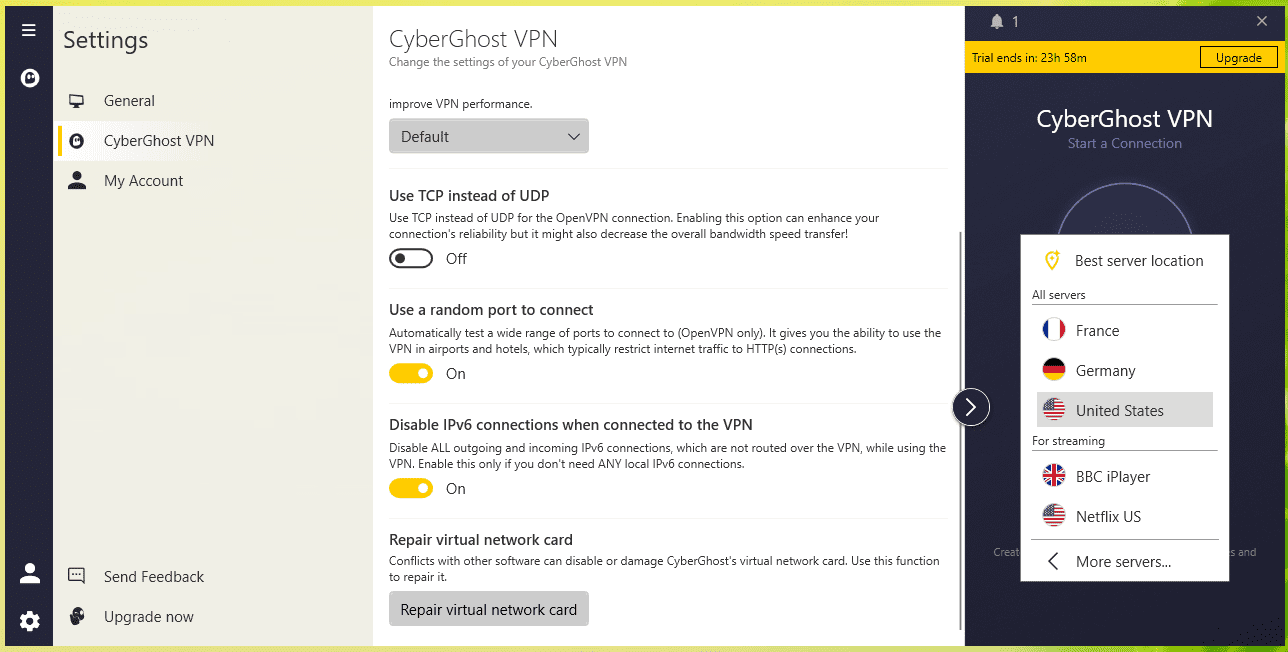Screen dimensions: 1288x652
Task: Open General settings section
Action: pos(129,101)
